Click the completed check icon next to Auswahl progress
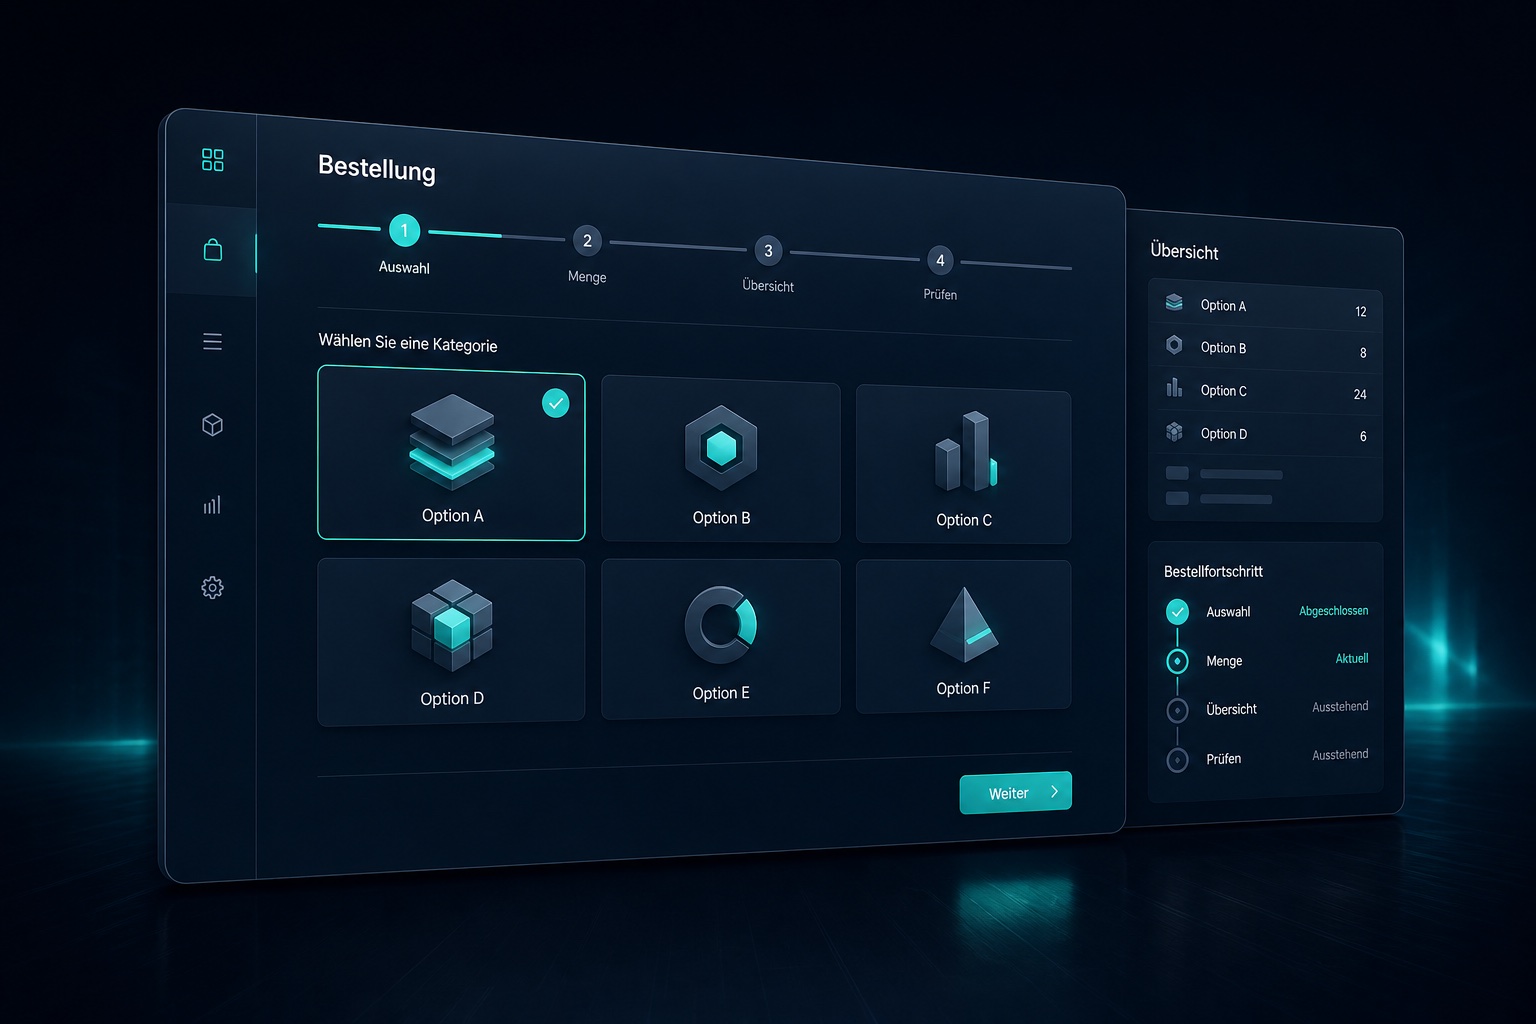The image size is (1536, 1024). tap(1178, 612)
